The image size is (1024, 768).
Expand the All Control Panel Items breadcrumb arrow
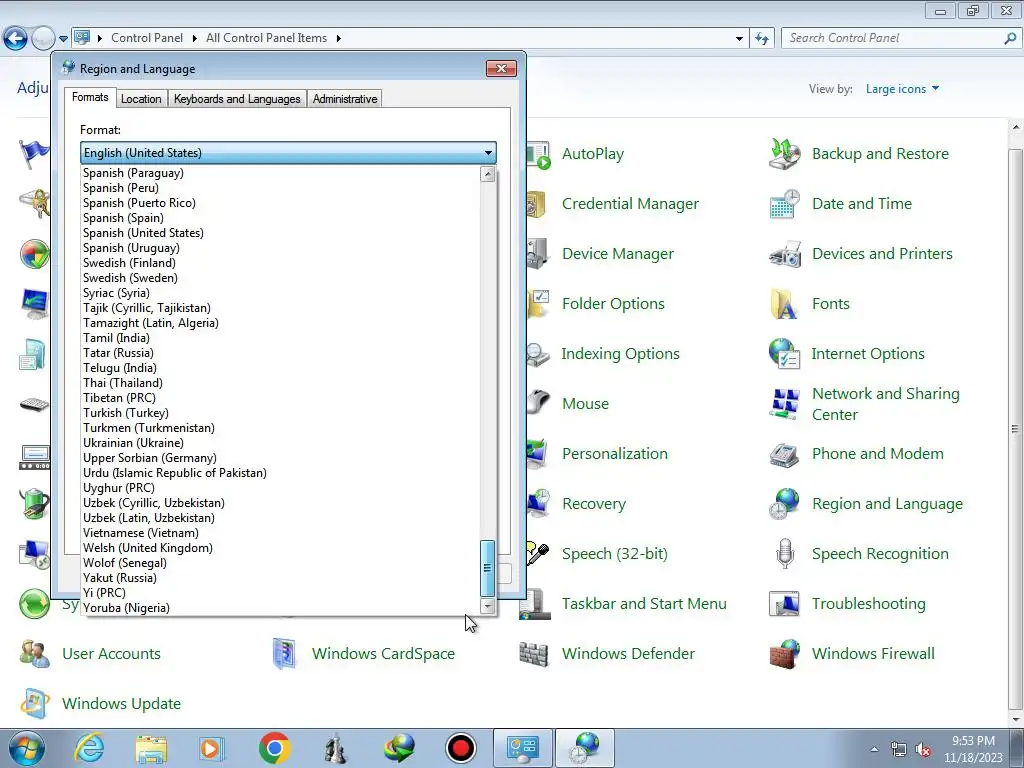[x=338, y=39]
